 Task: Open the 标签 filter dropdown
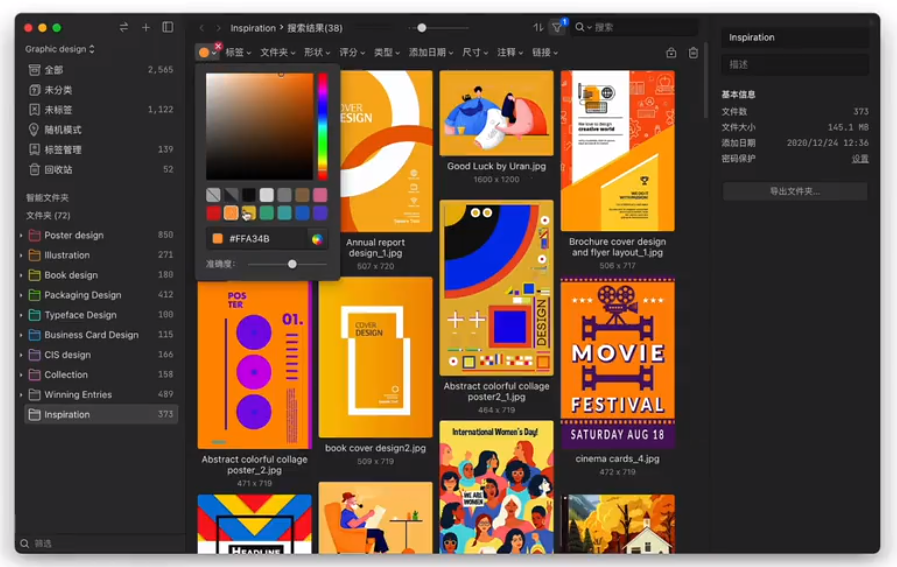(x=238, y=53)
